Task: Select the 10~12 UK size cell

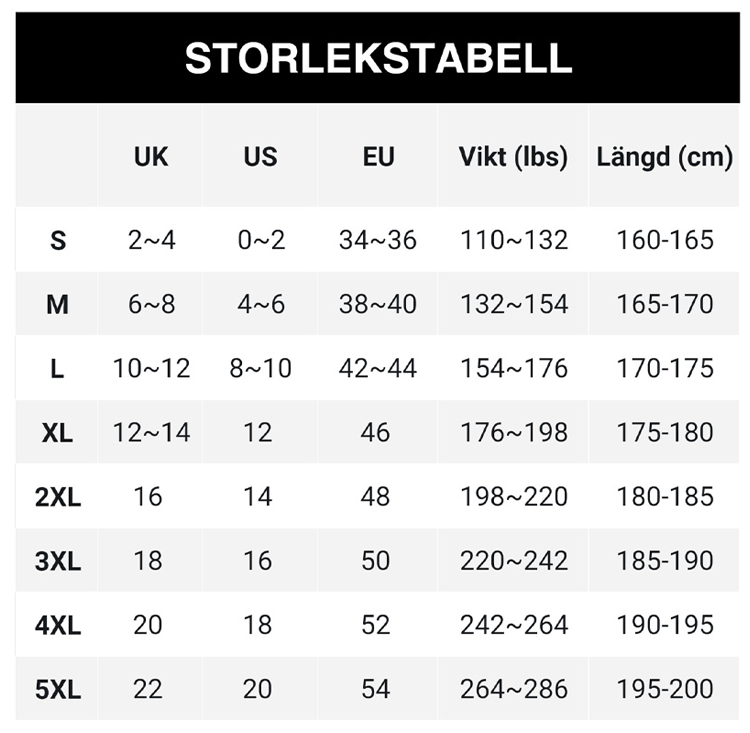Action: coord(151,368)
